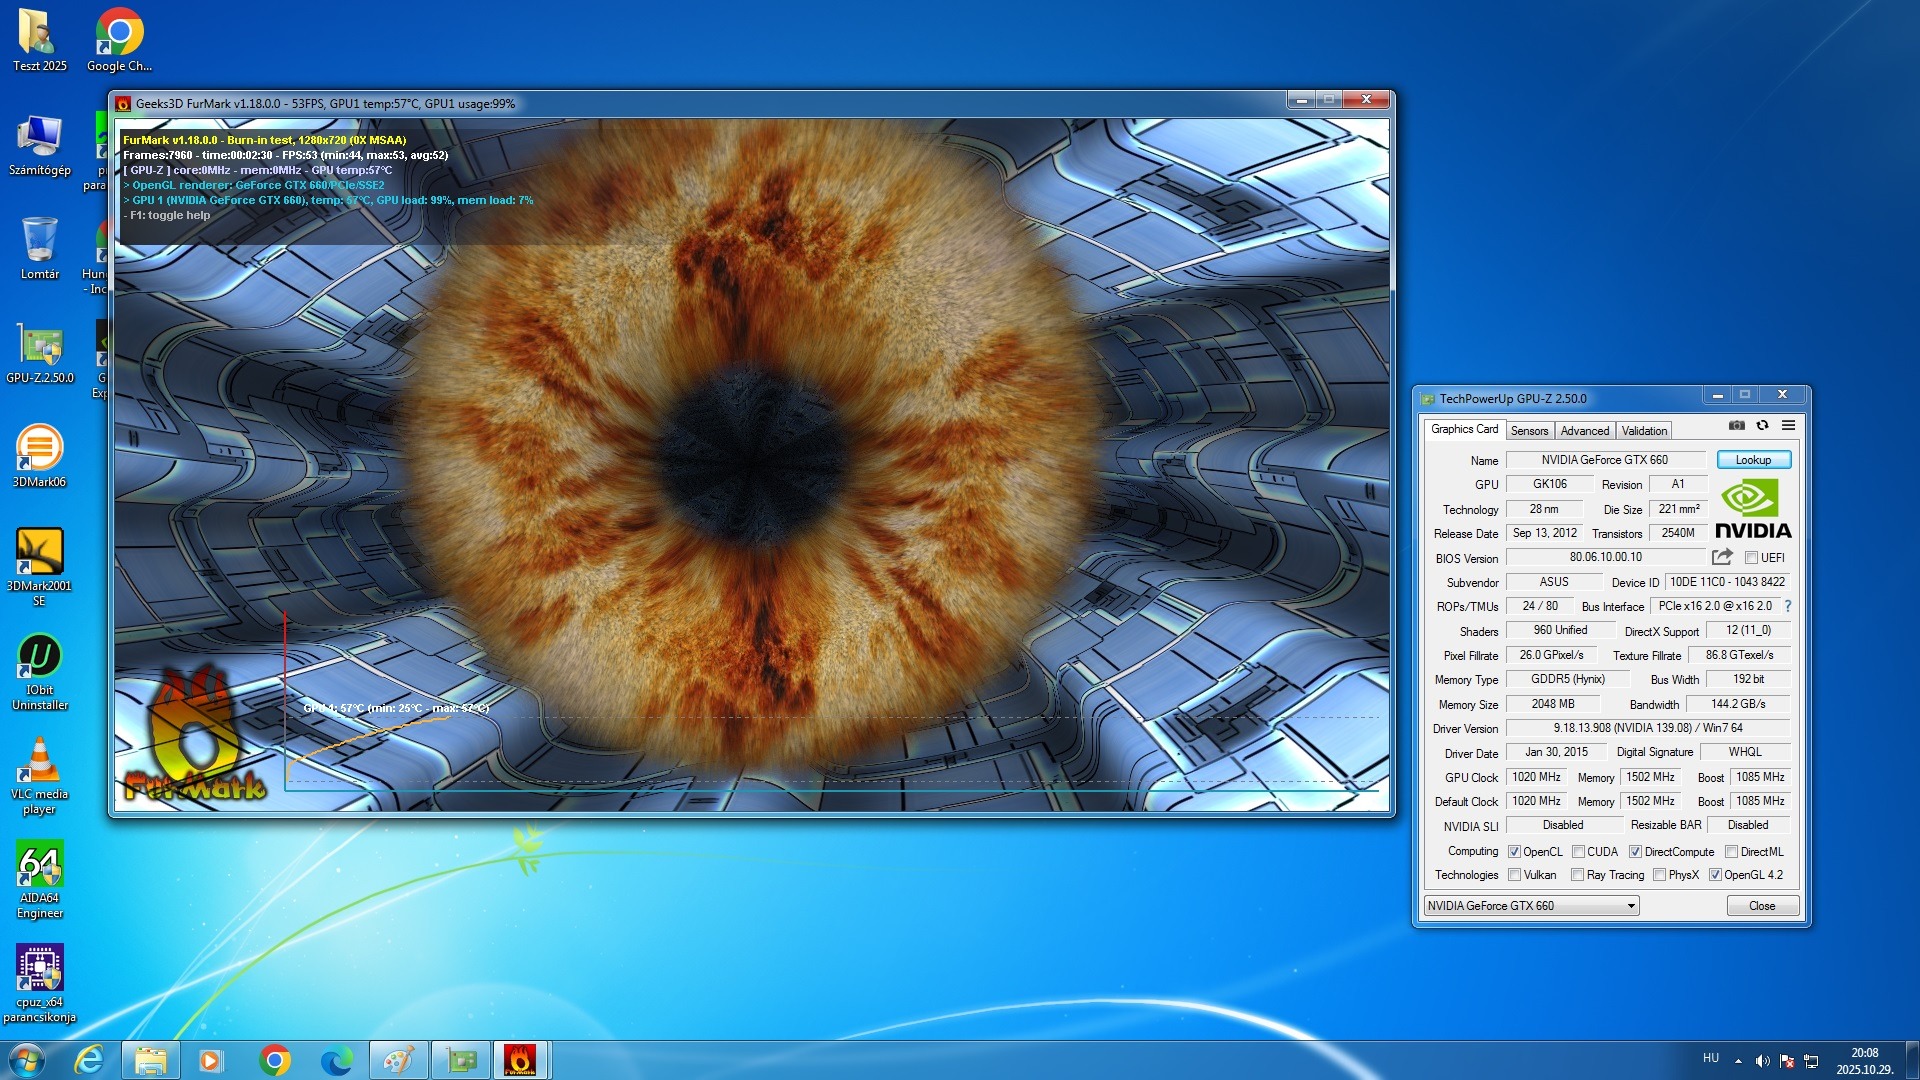Click the NVIDIA logo in GPU-Z

tap(1753, 510)
